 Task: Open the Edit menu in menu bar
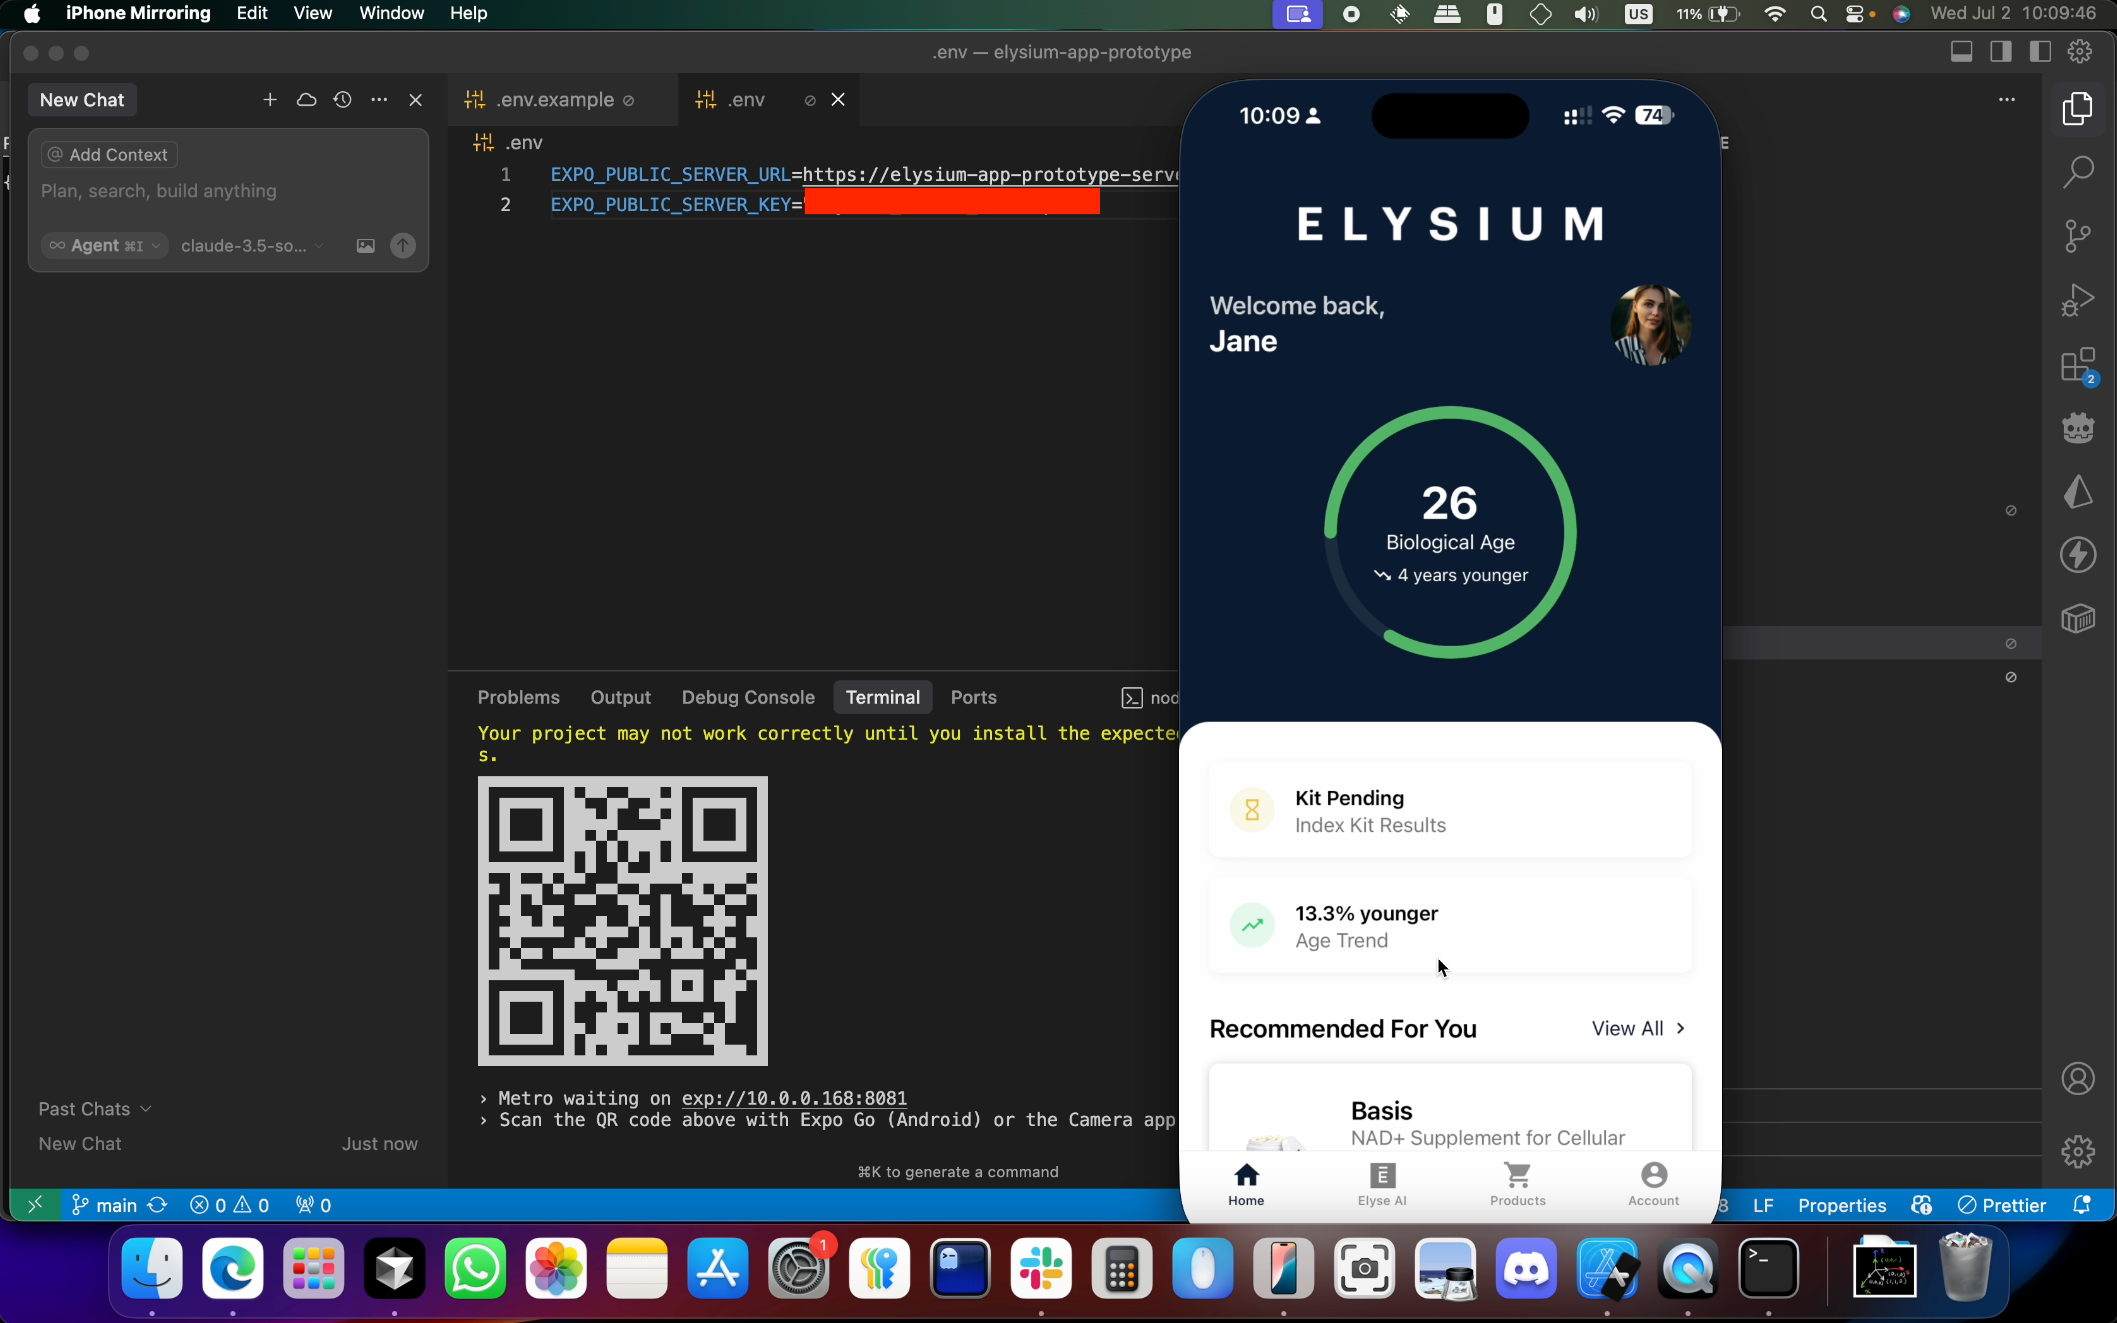252,13
